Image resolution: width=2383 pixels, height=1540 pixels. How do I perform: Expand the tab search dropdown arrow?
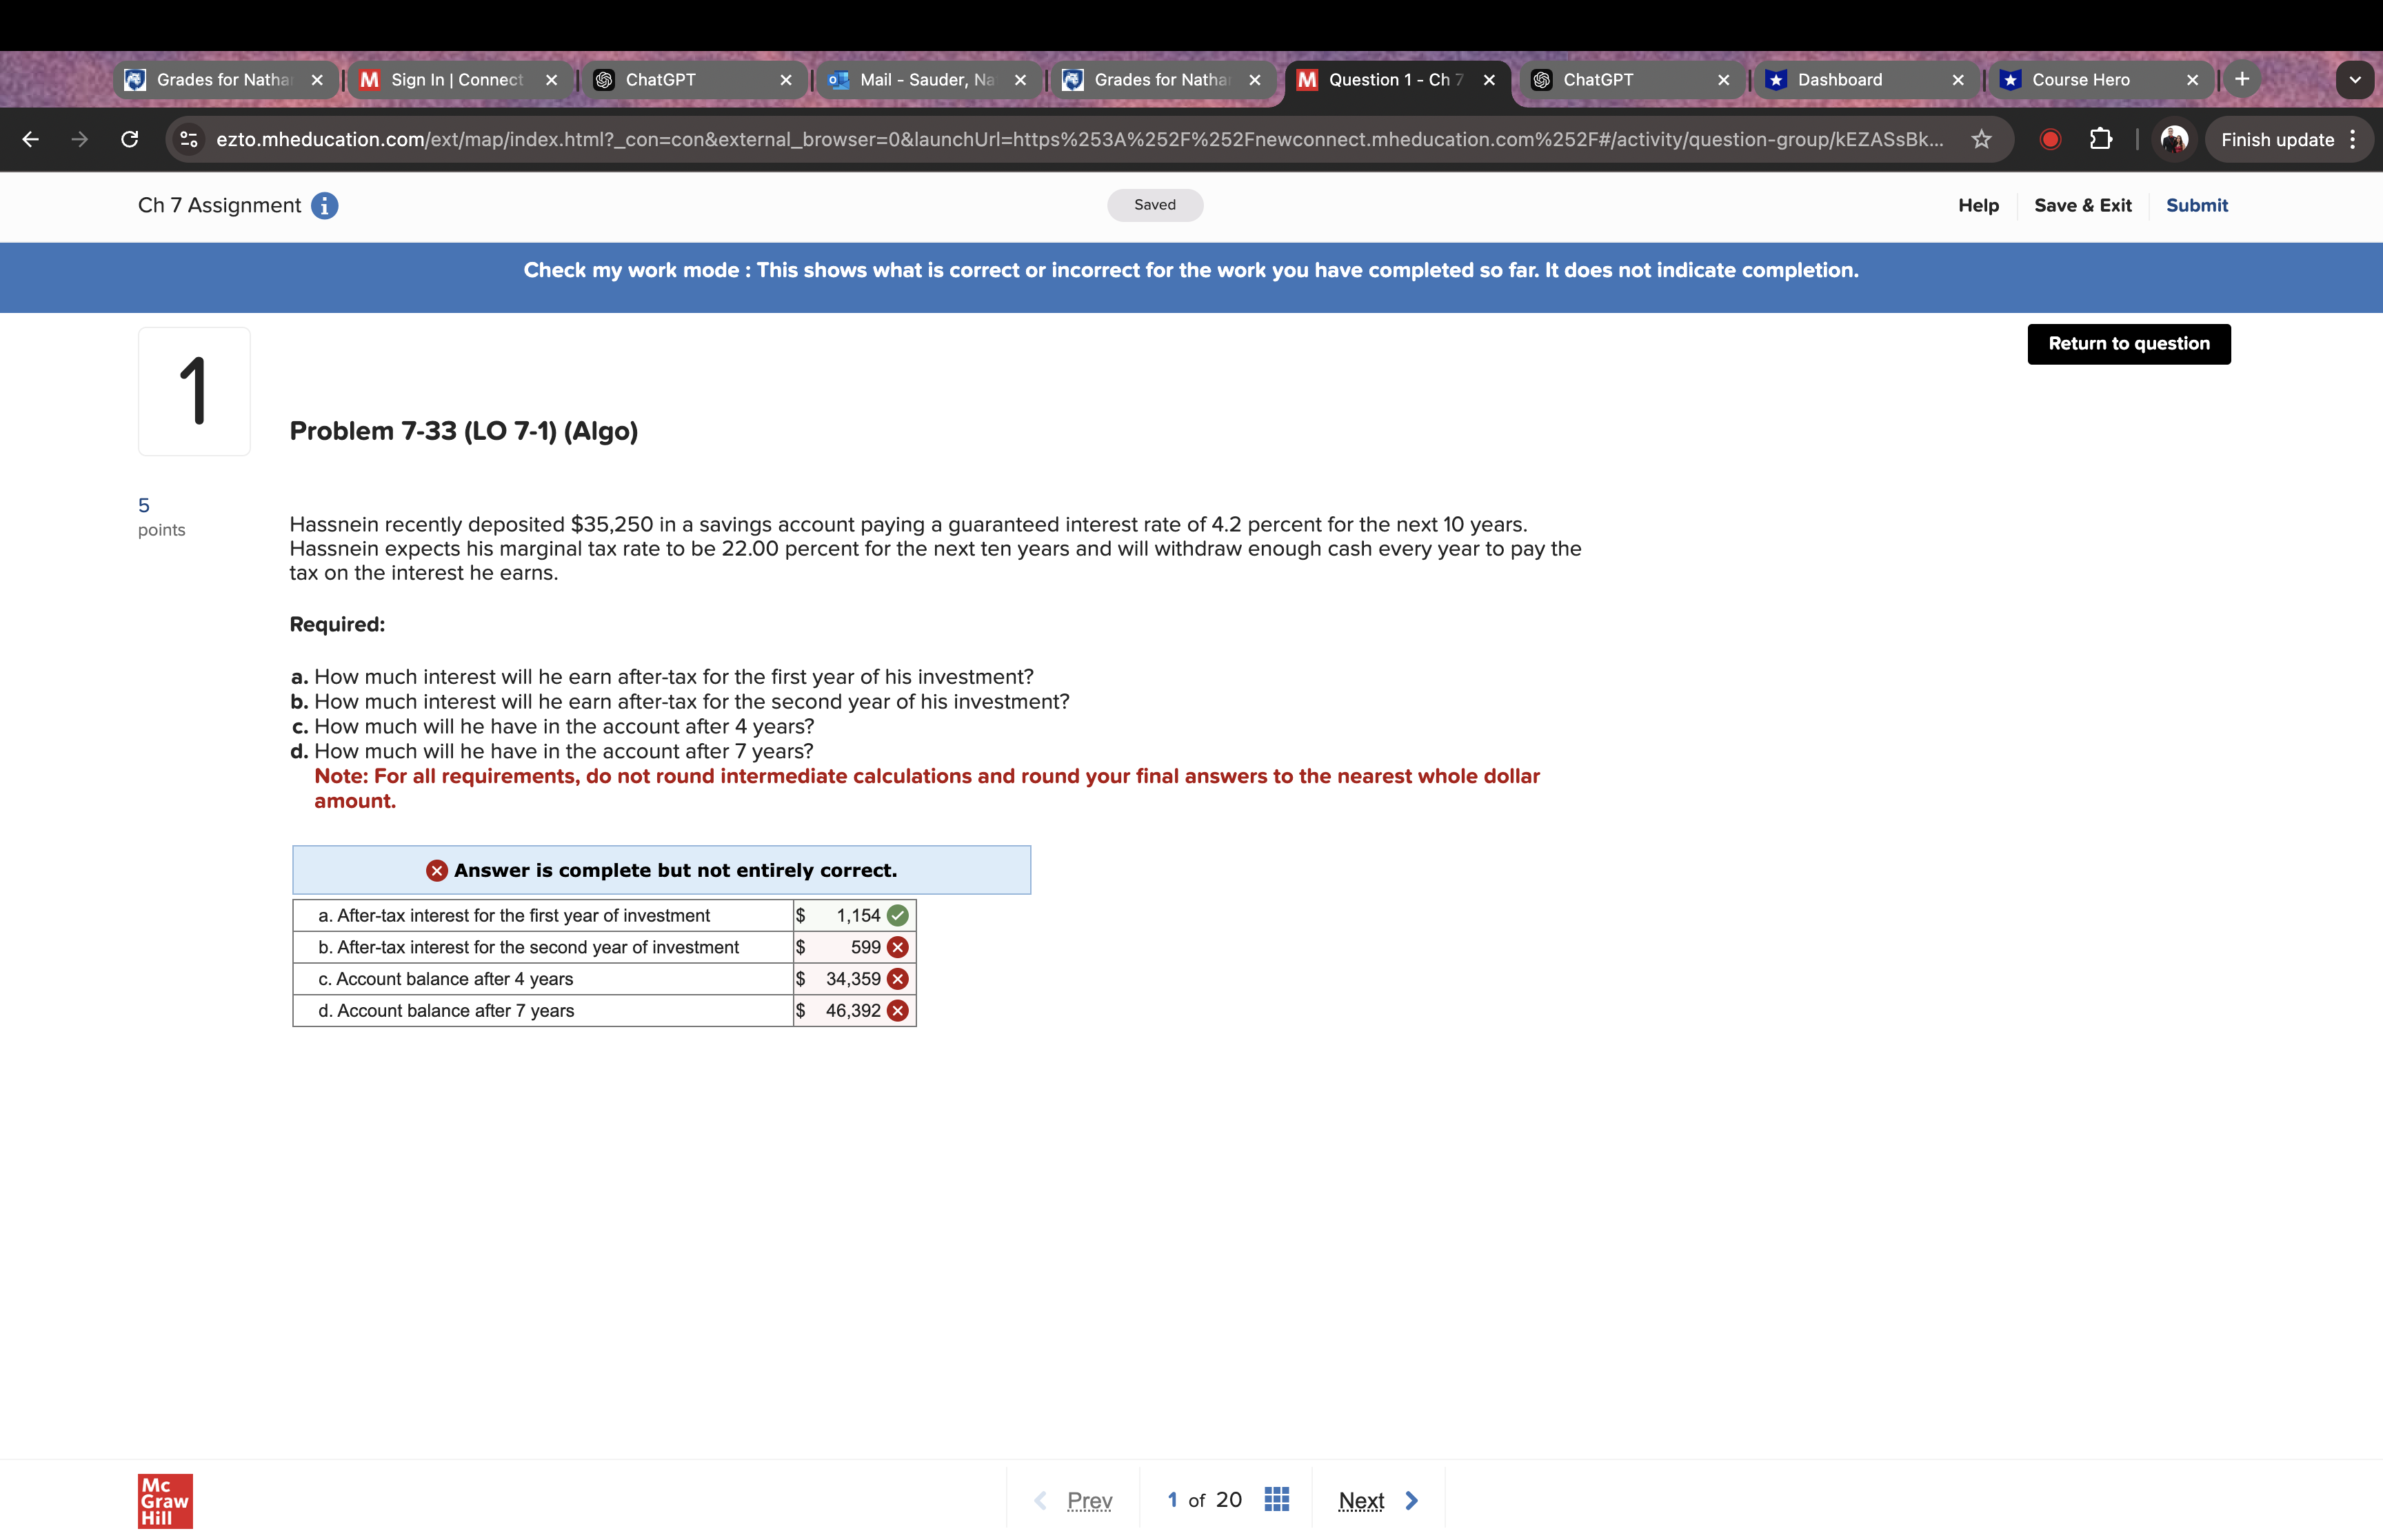click(2354, 80)
